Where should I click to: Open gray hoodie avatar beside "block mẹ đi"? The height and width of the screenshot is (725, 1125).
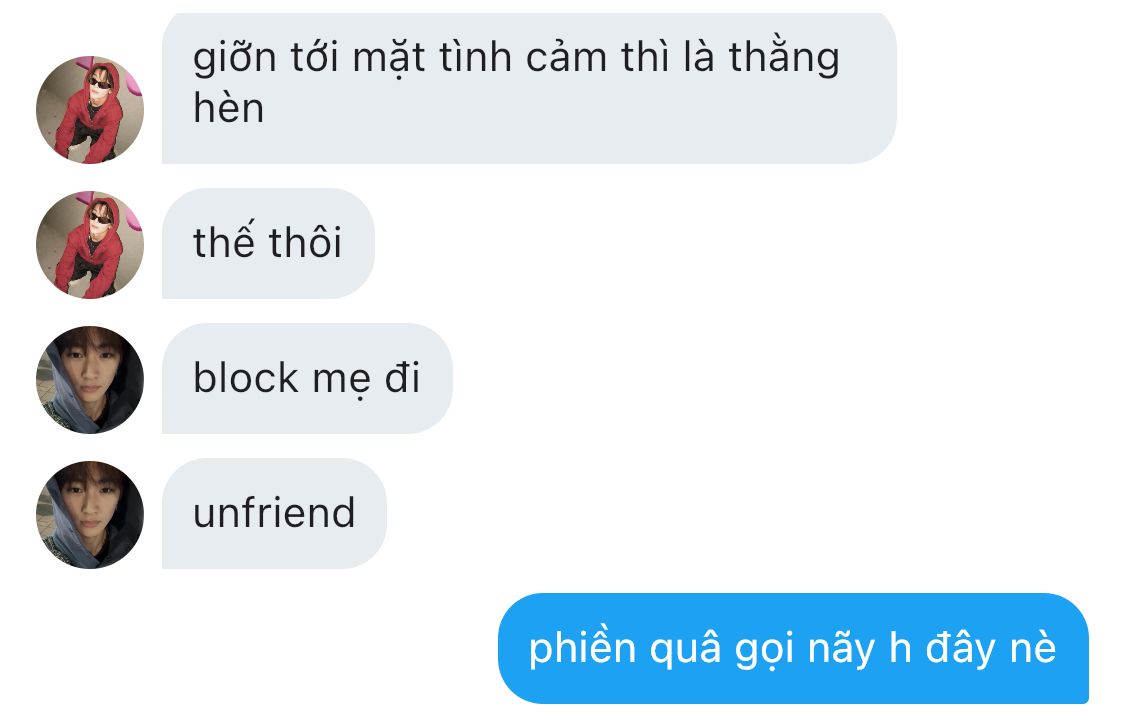tap(90, 380)
